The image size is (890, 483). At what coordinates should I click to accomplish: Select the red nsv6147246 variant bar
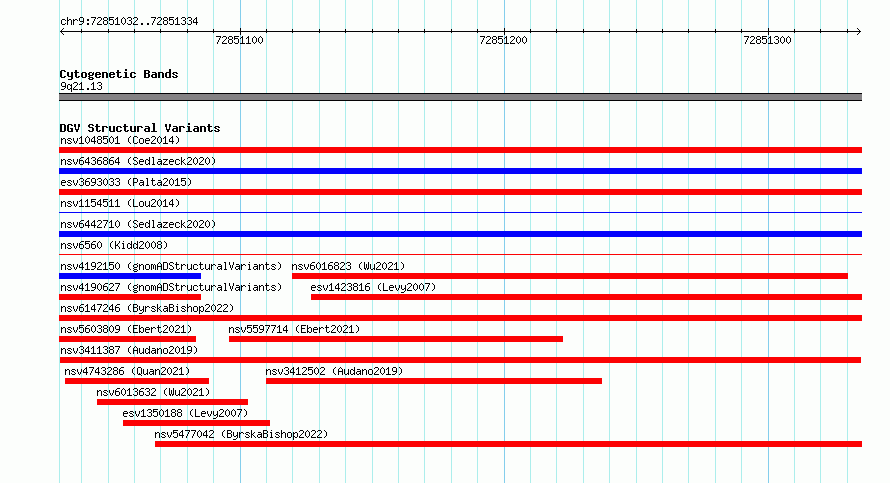460,318
